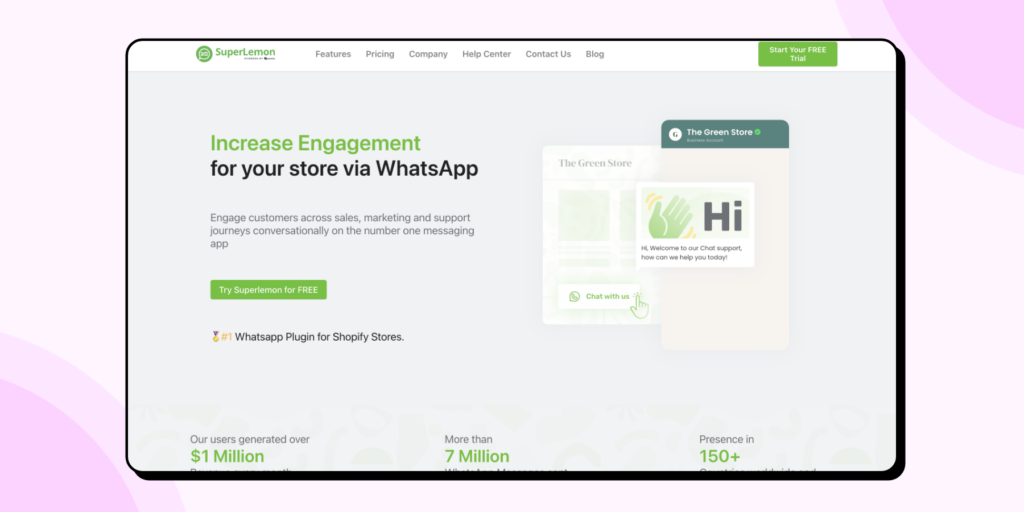Click the 'Engage customers across sales' paragraph
Screen dimensions: 1024x512
(x=342, y=231)
